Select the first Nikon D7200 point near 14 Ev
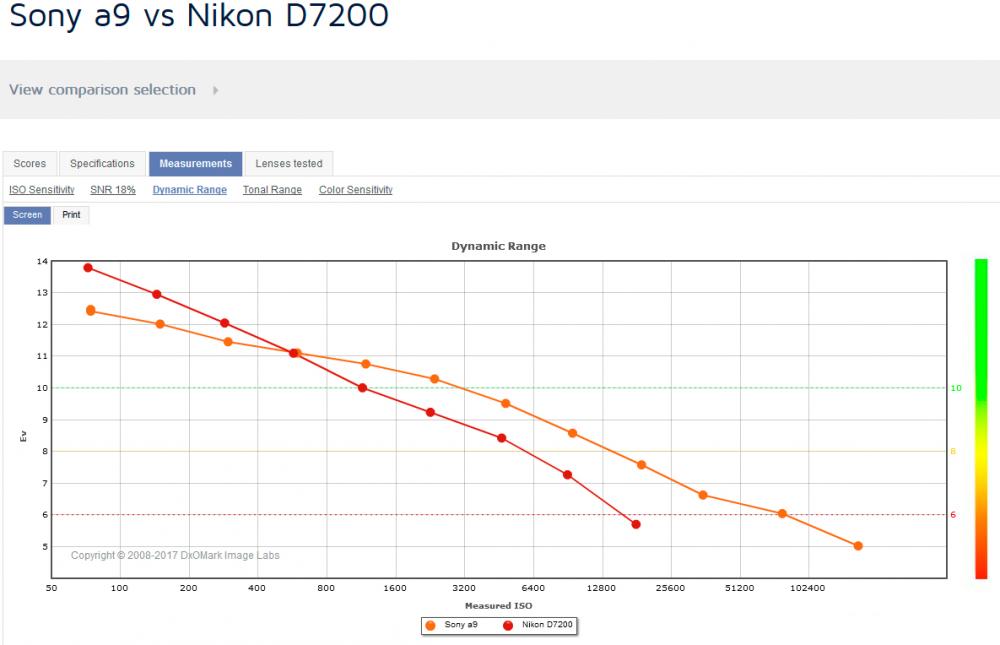Image resolution: width=1000 pixels, height=645 pixels. [88, 268]
